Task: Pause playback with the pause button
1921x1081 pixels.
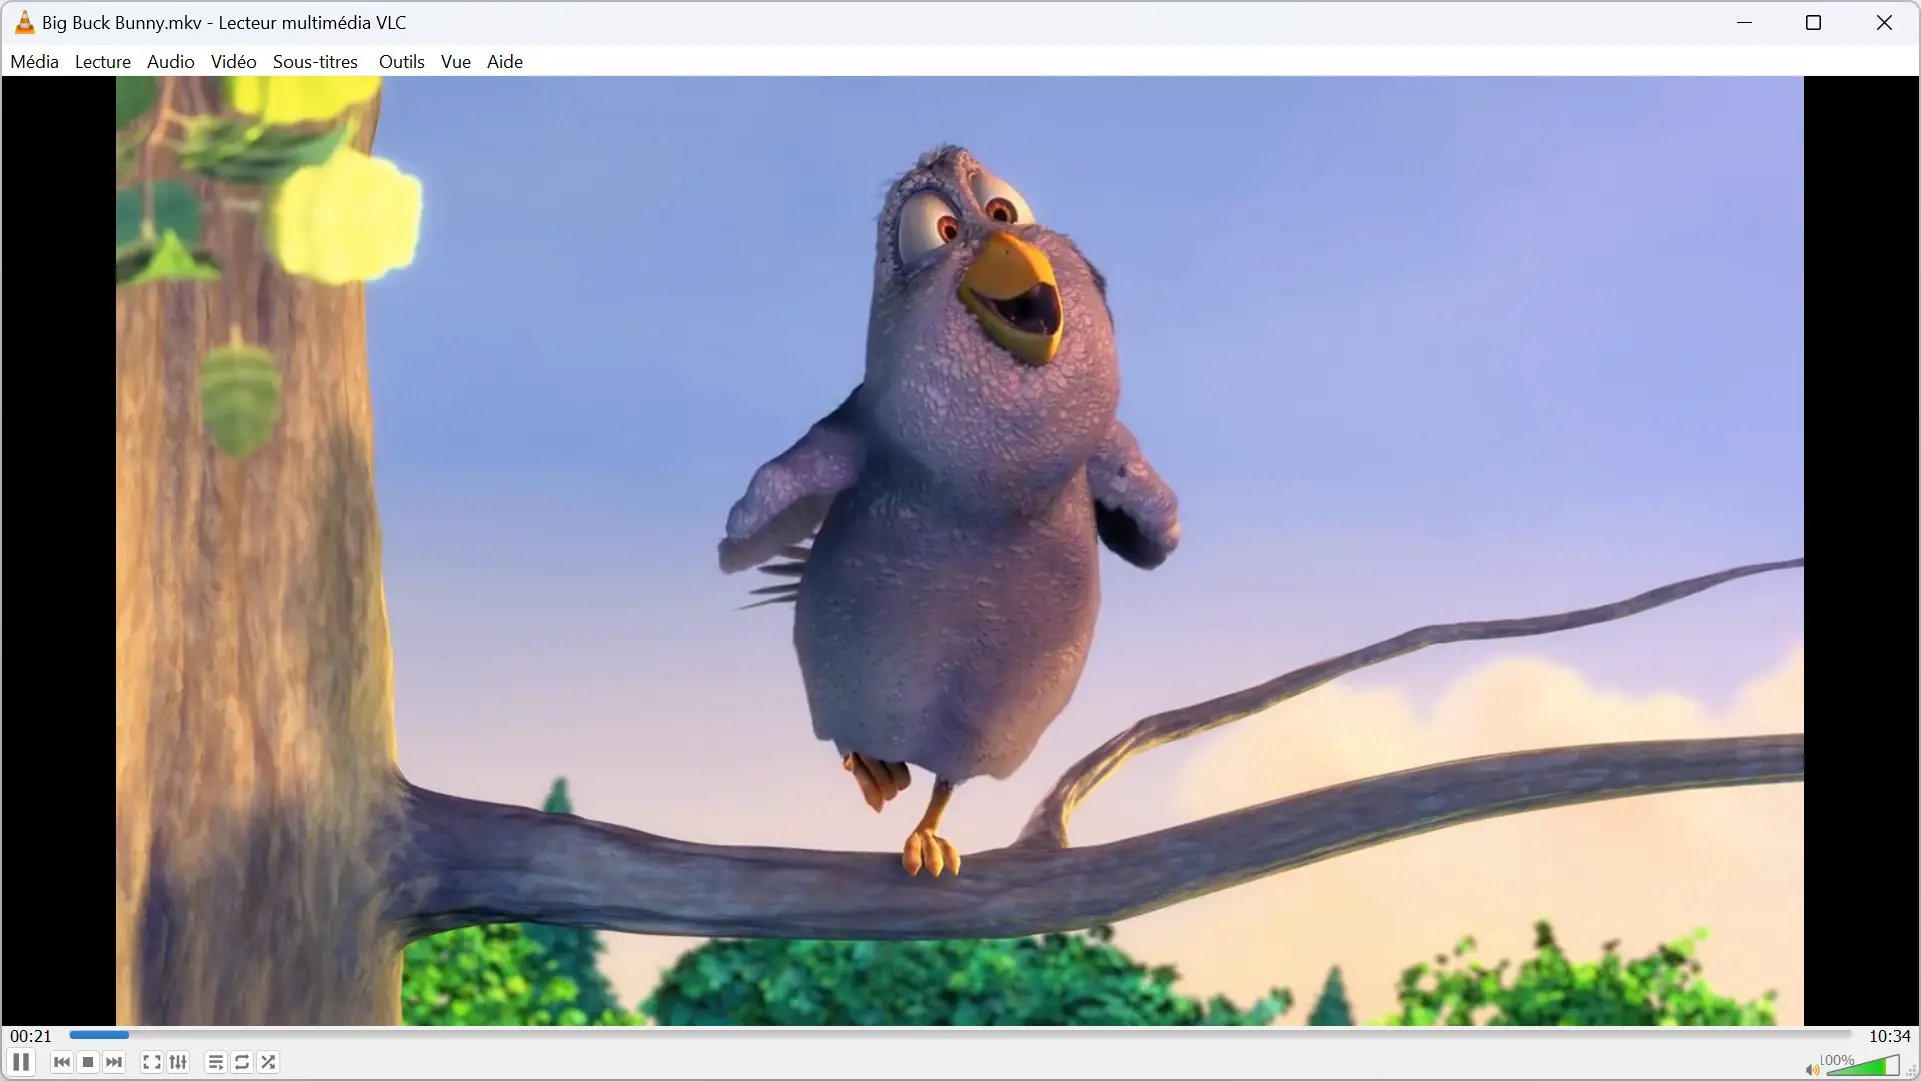Action: (x=21, y=1062)
